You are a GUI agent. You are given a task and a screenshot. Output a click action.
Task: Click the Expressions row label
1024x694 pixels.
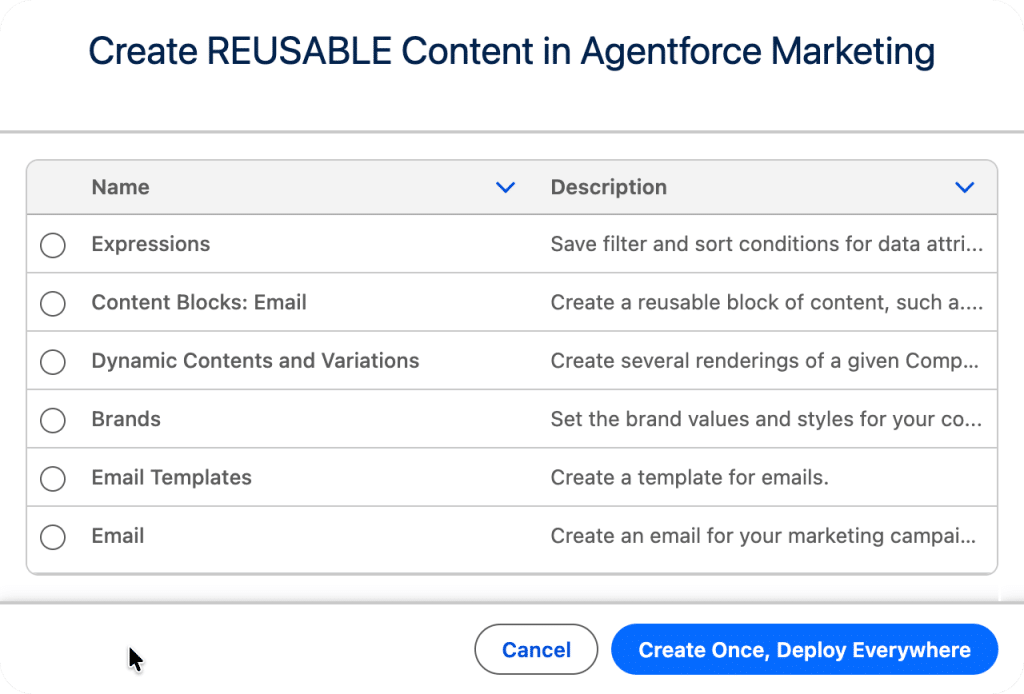click(x=150, y=244)
